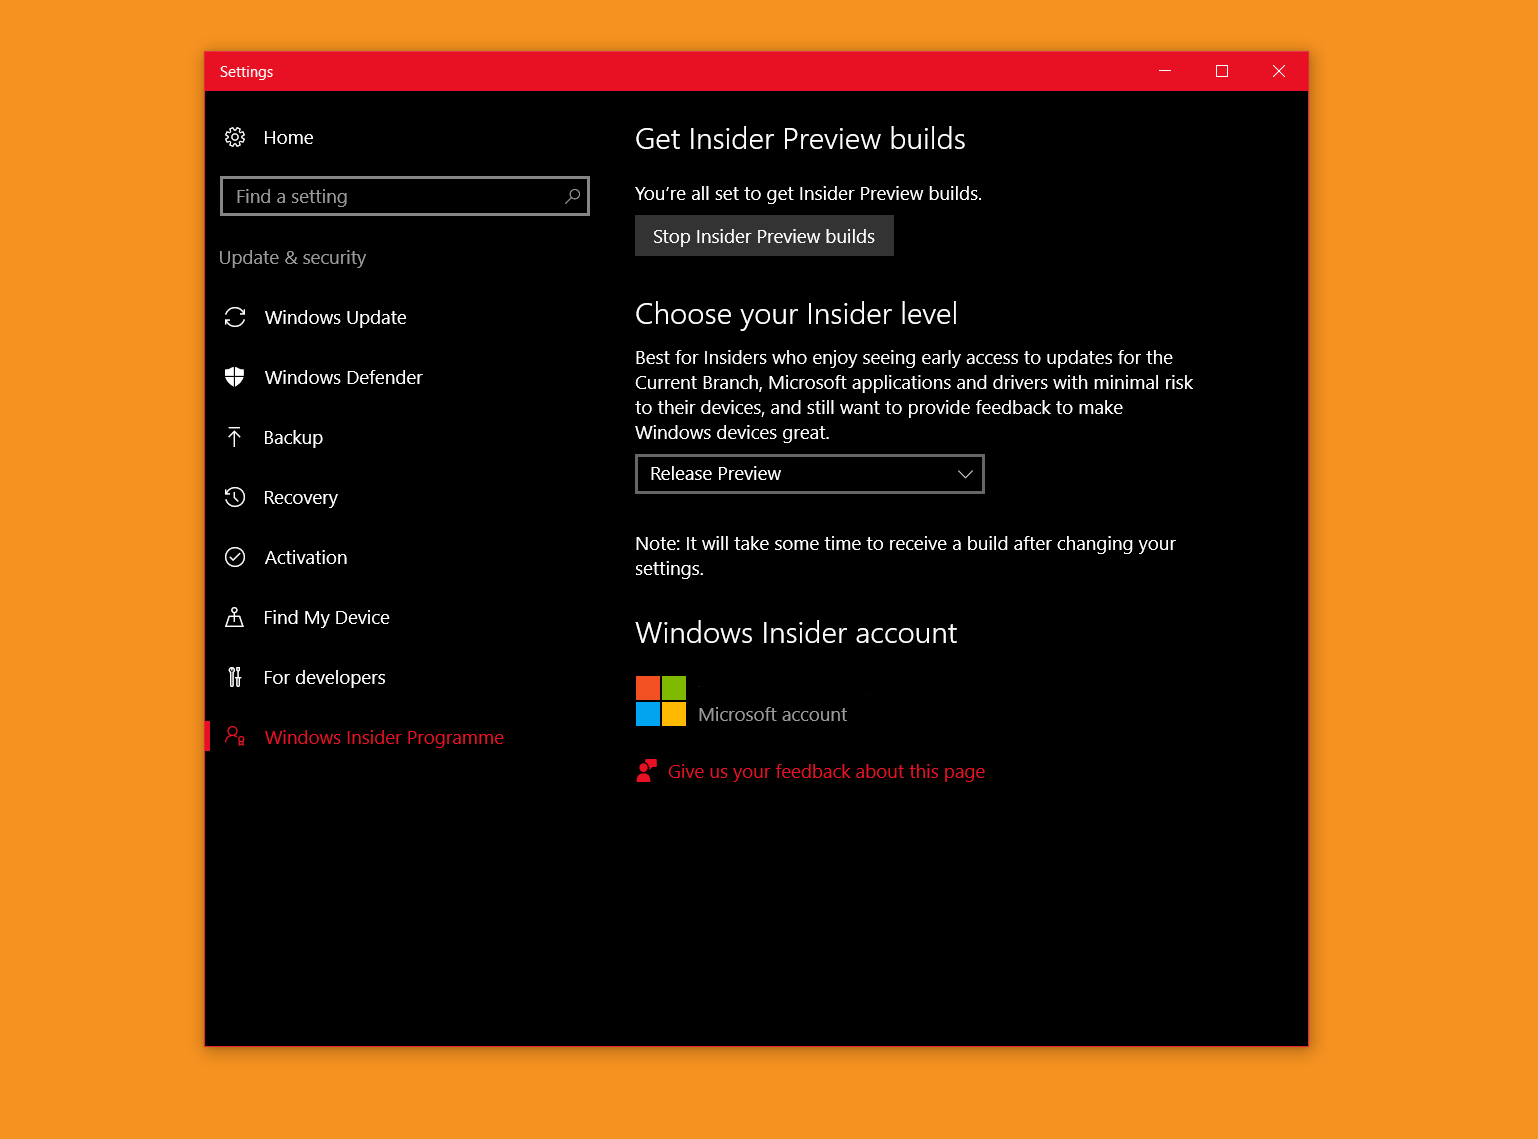Open the Home settings page
The width and height of the screenshot is (1538, 1139).
coord(288,137)
